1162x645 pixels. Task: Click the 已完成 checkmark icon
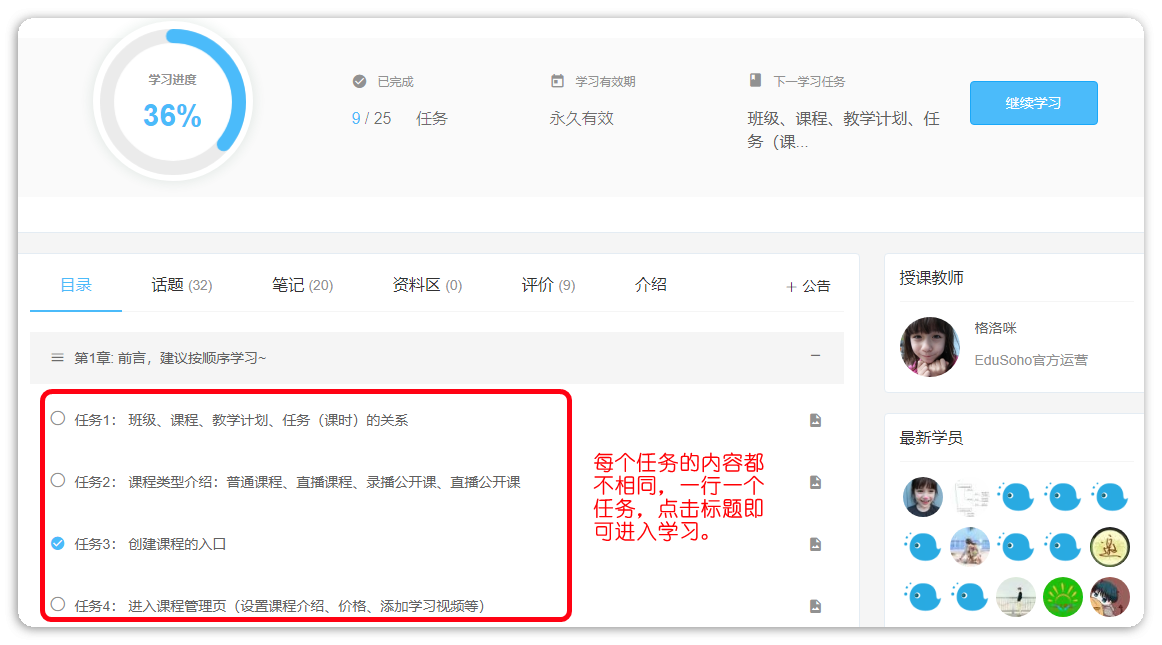[x=359, y=81]
